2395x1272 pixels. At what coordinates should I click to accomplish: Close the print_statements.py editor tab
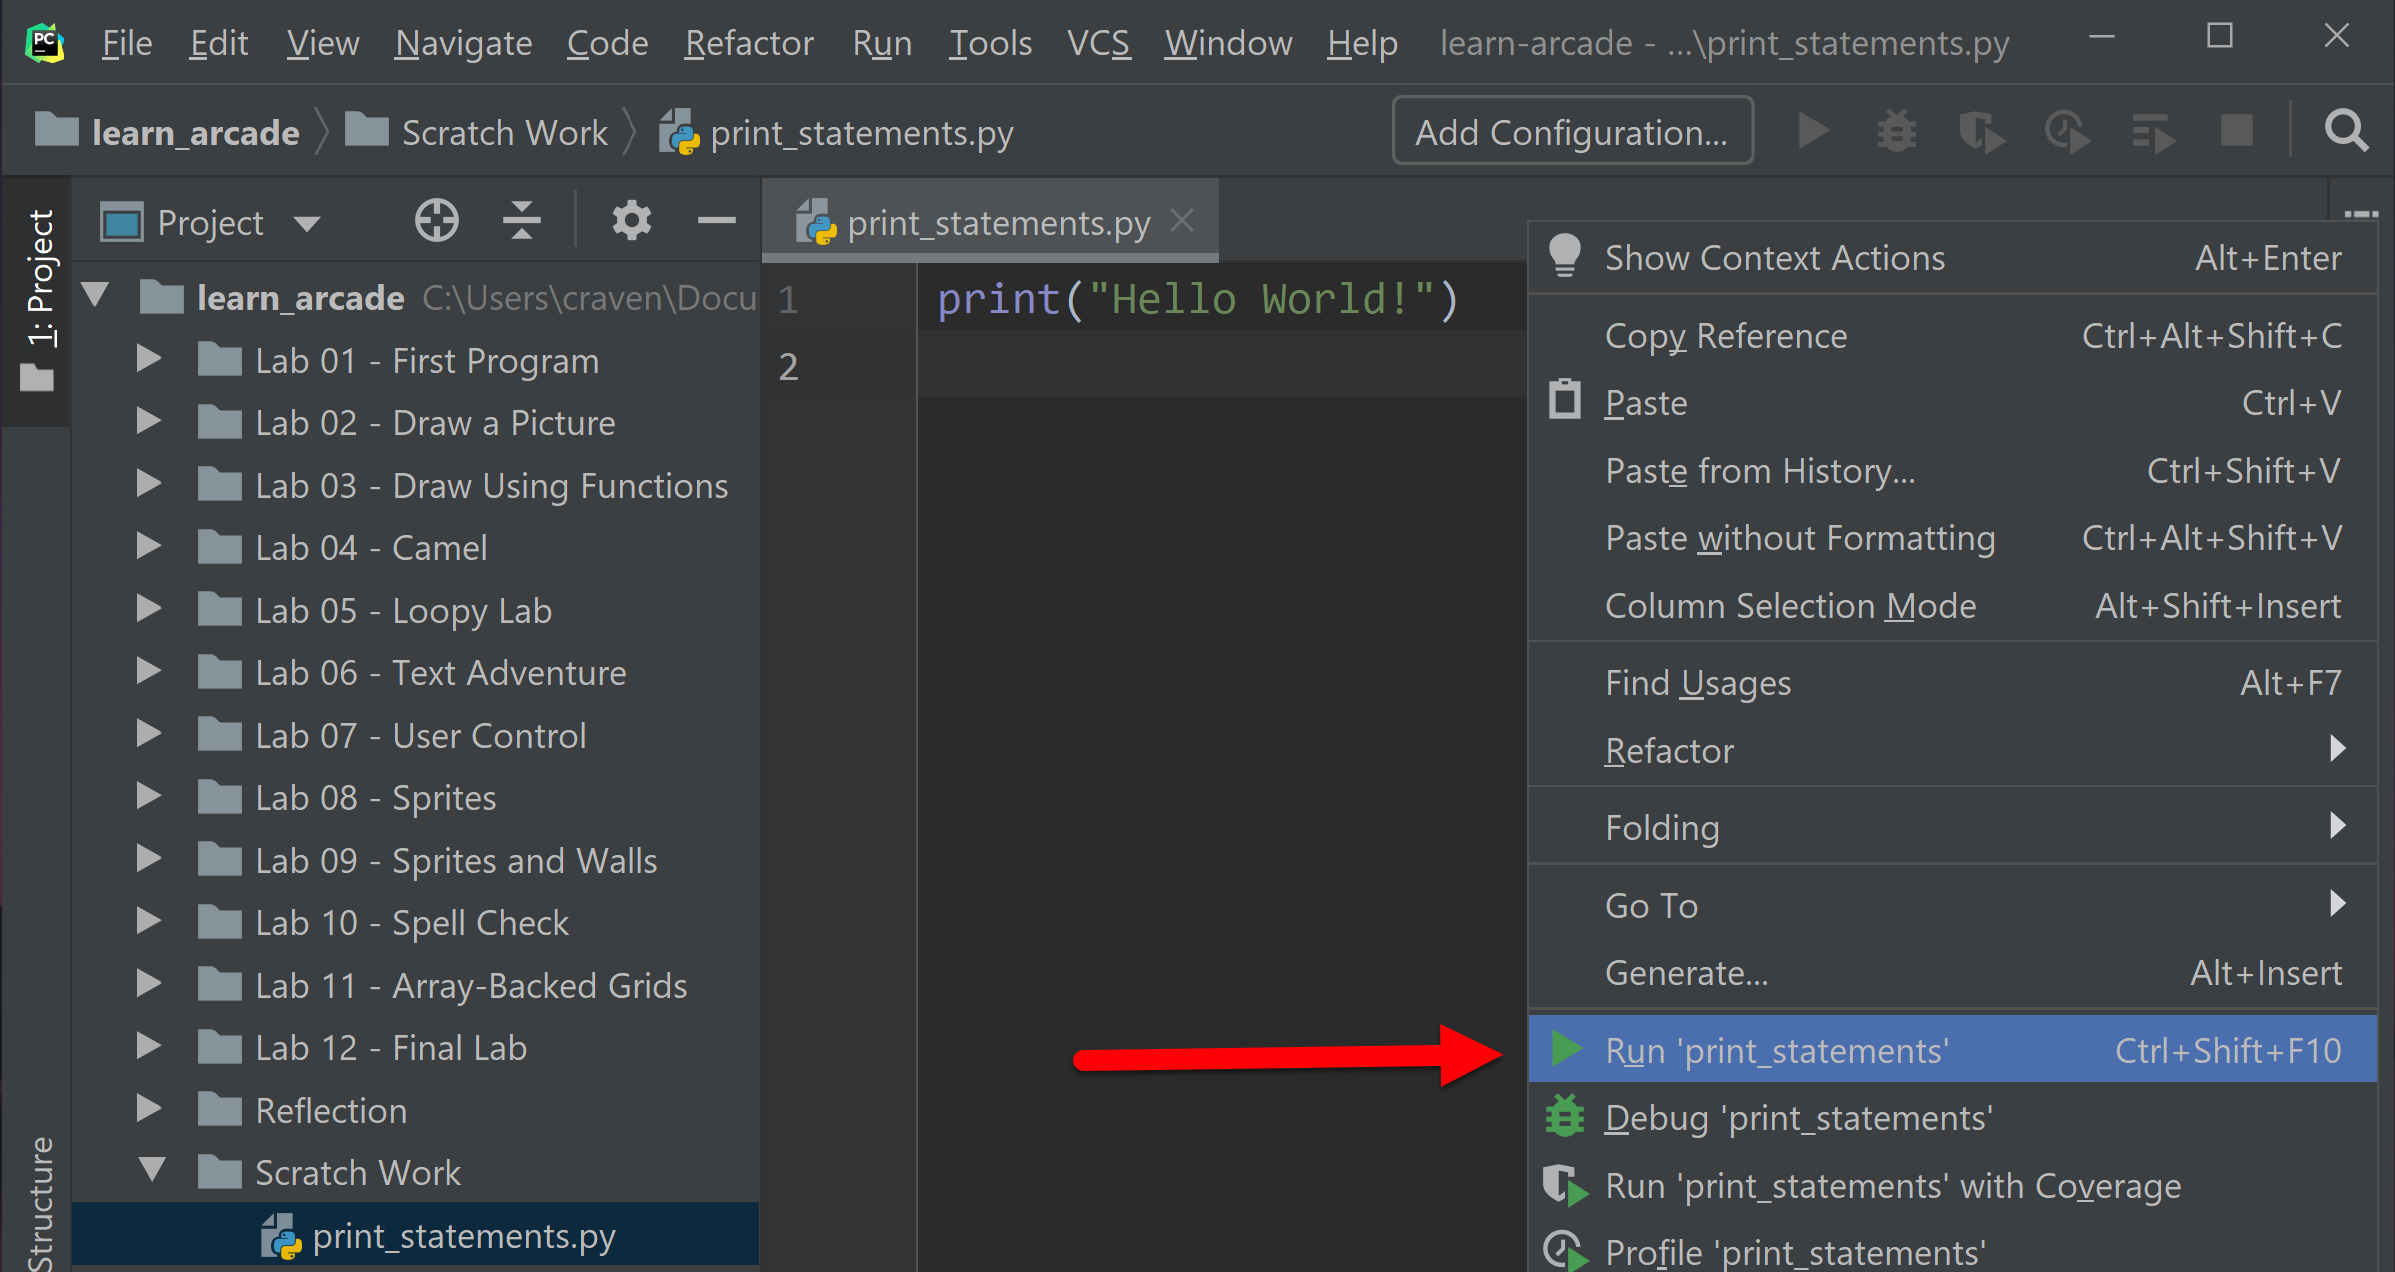pos(1182,220)
